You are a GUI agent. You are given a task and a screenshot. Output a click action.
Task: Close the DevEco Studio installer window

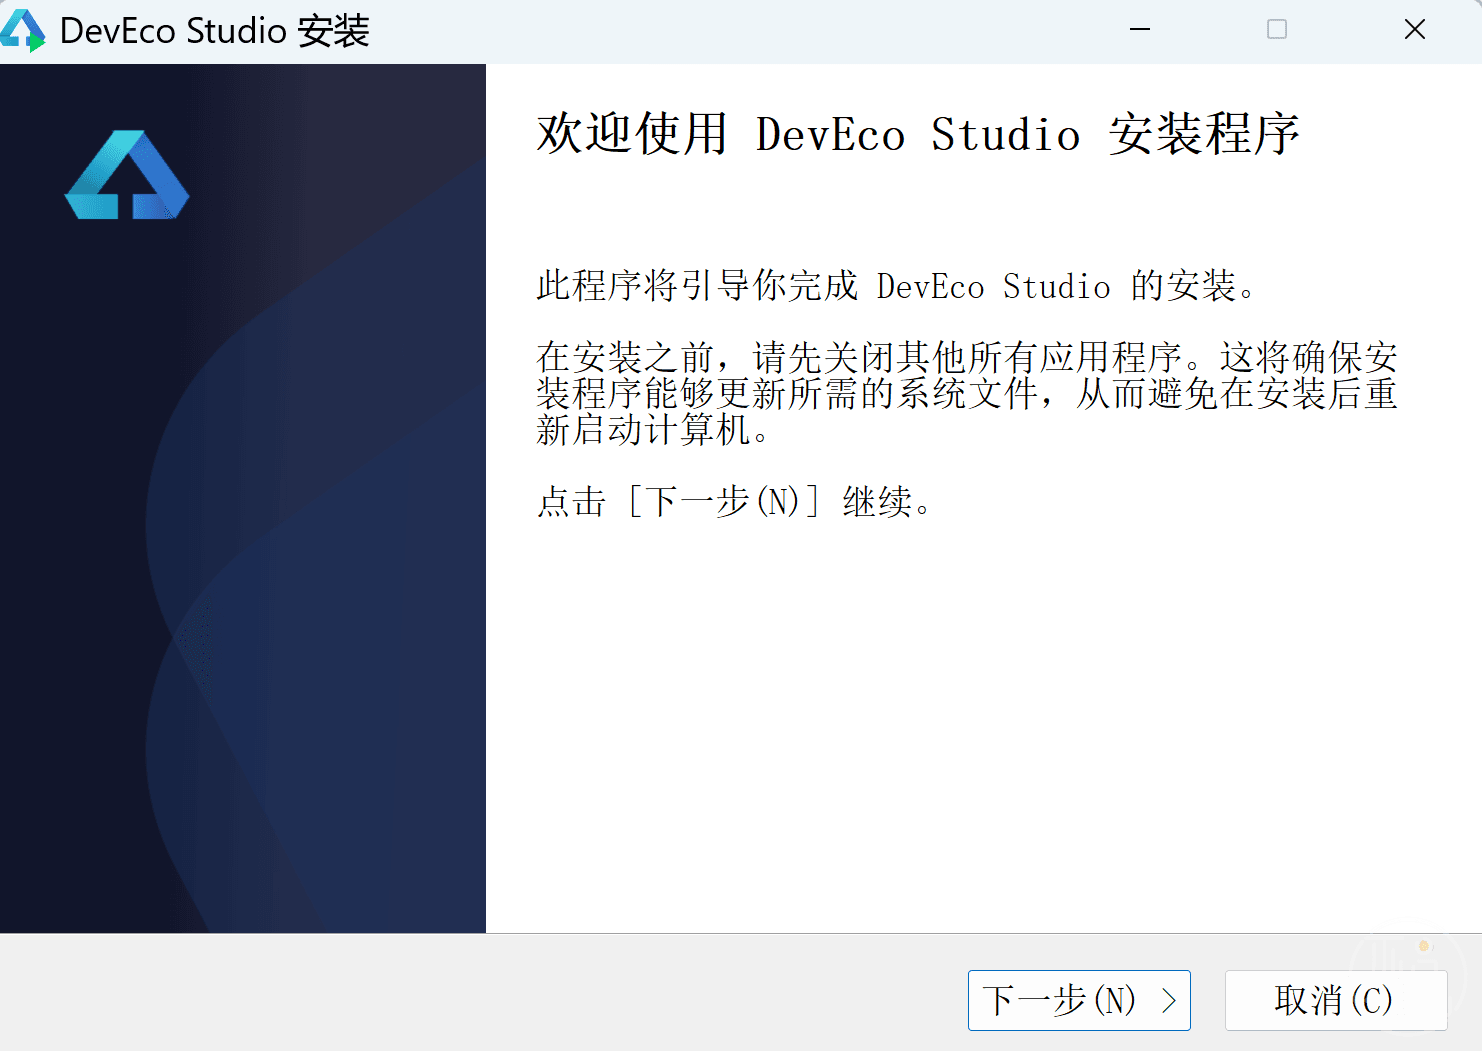1414,30
